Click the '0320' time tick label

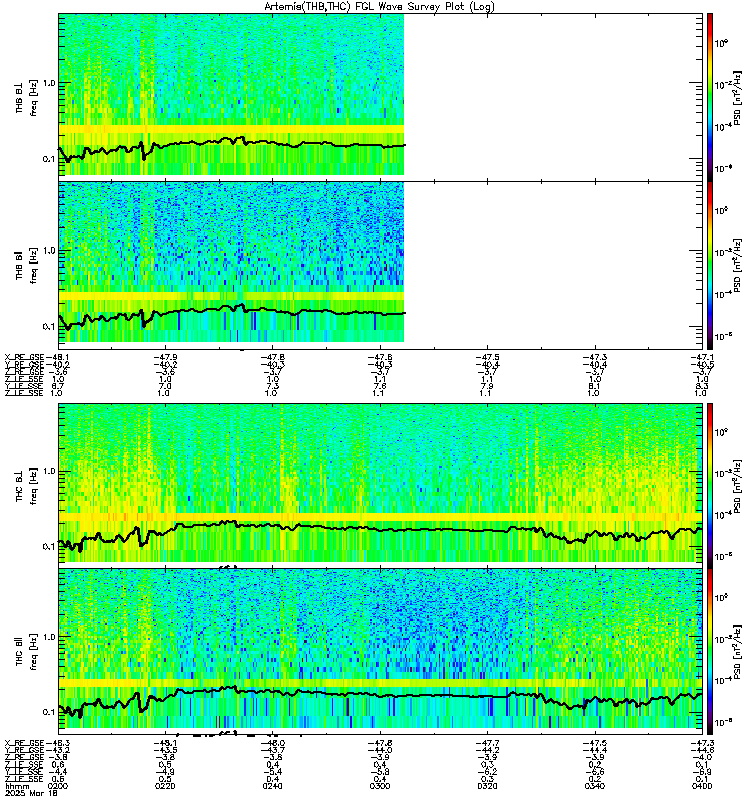487,786
